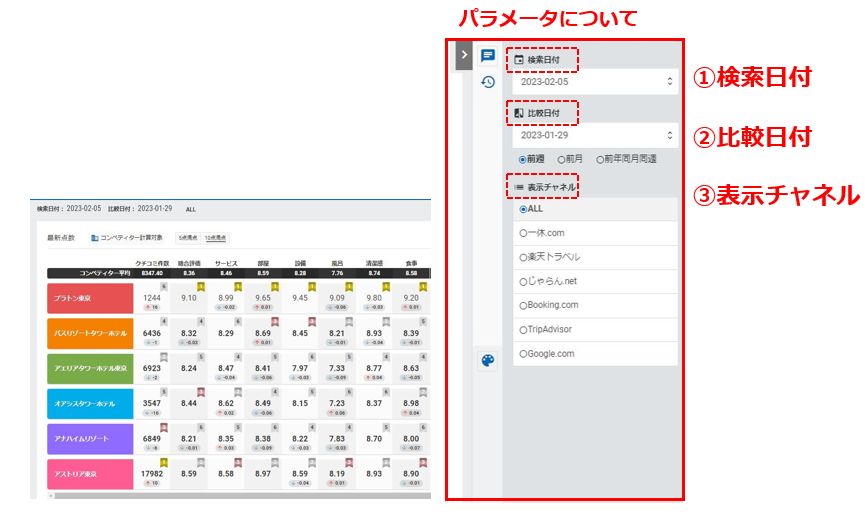The height and width of the screenshot is (520, 865).
Task: Click the compare icon beside 比較日付
Action: 519,114
